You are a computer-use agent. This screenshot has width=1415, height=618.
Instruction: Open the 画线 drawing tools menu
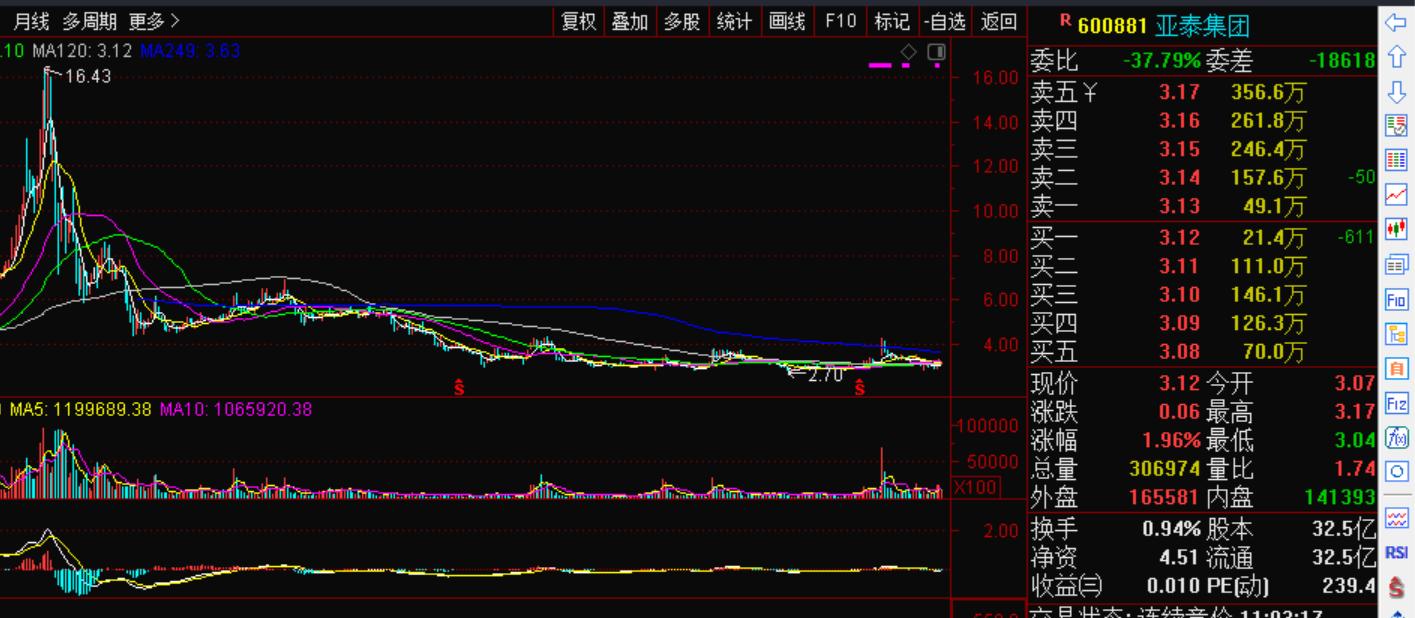click(787, 21)
